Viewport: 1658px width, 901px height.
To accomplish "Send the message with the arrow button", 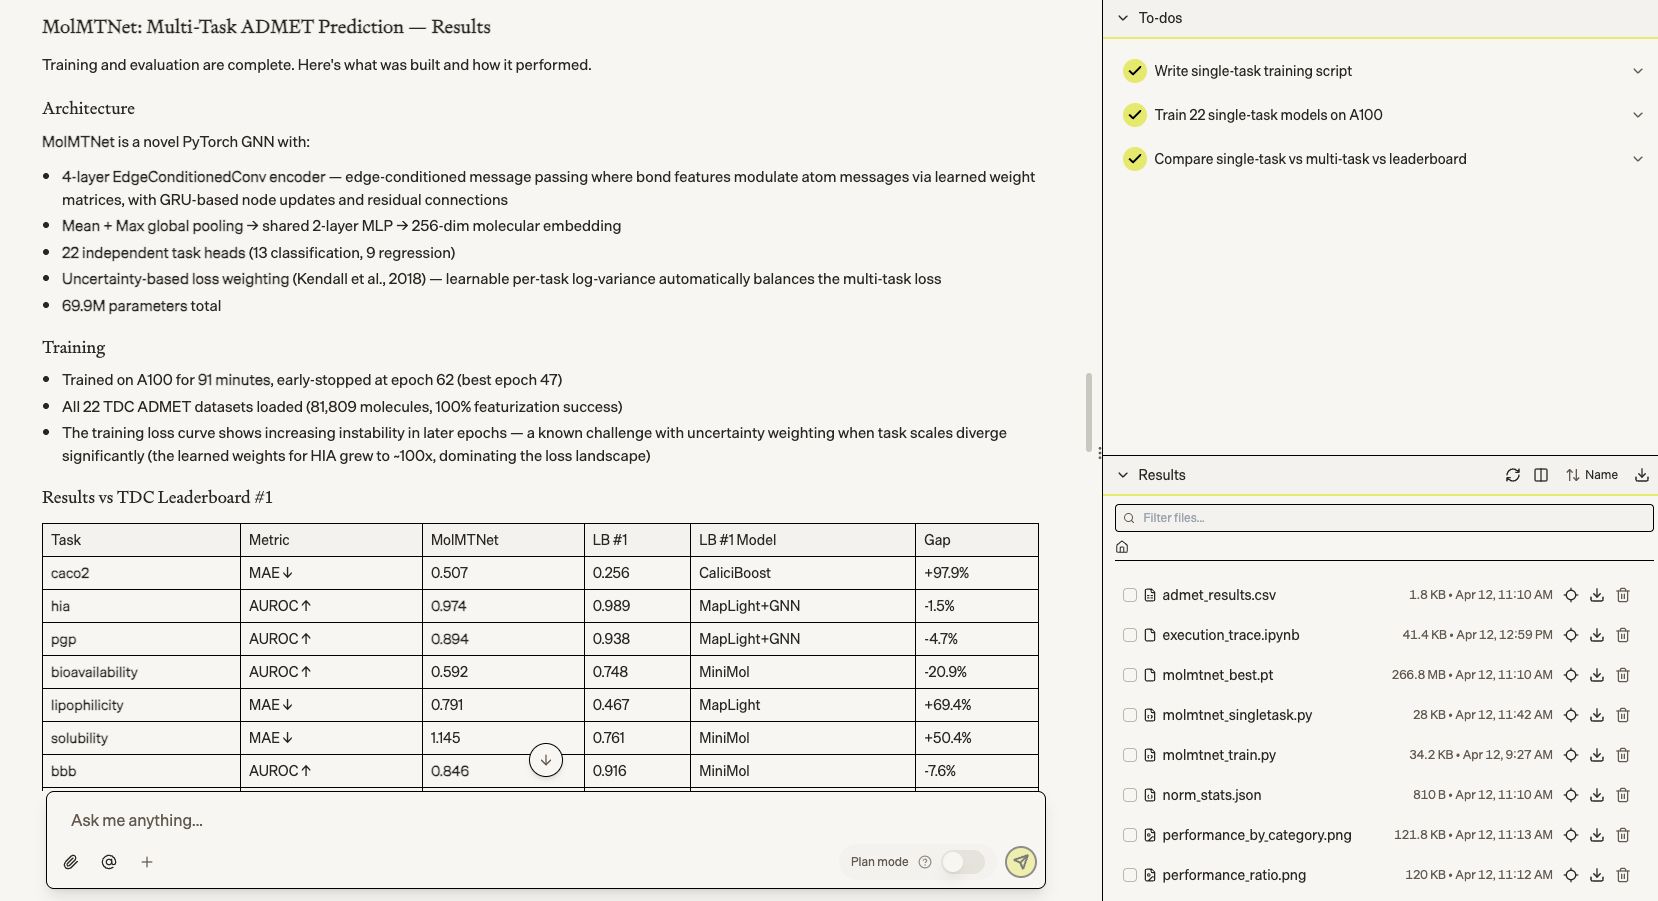I will tap(1021, 862).
